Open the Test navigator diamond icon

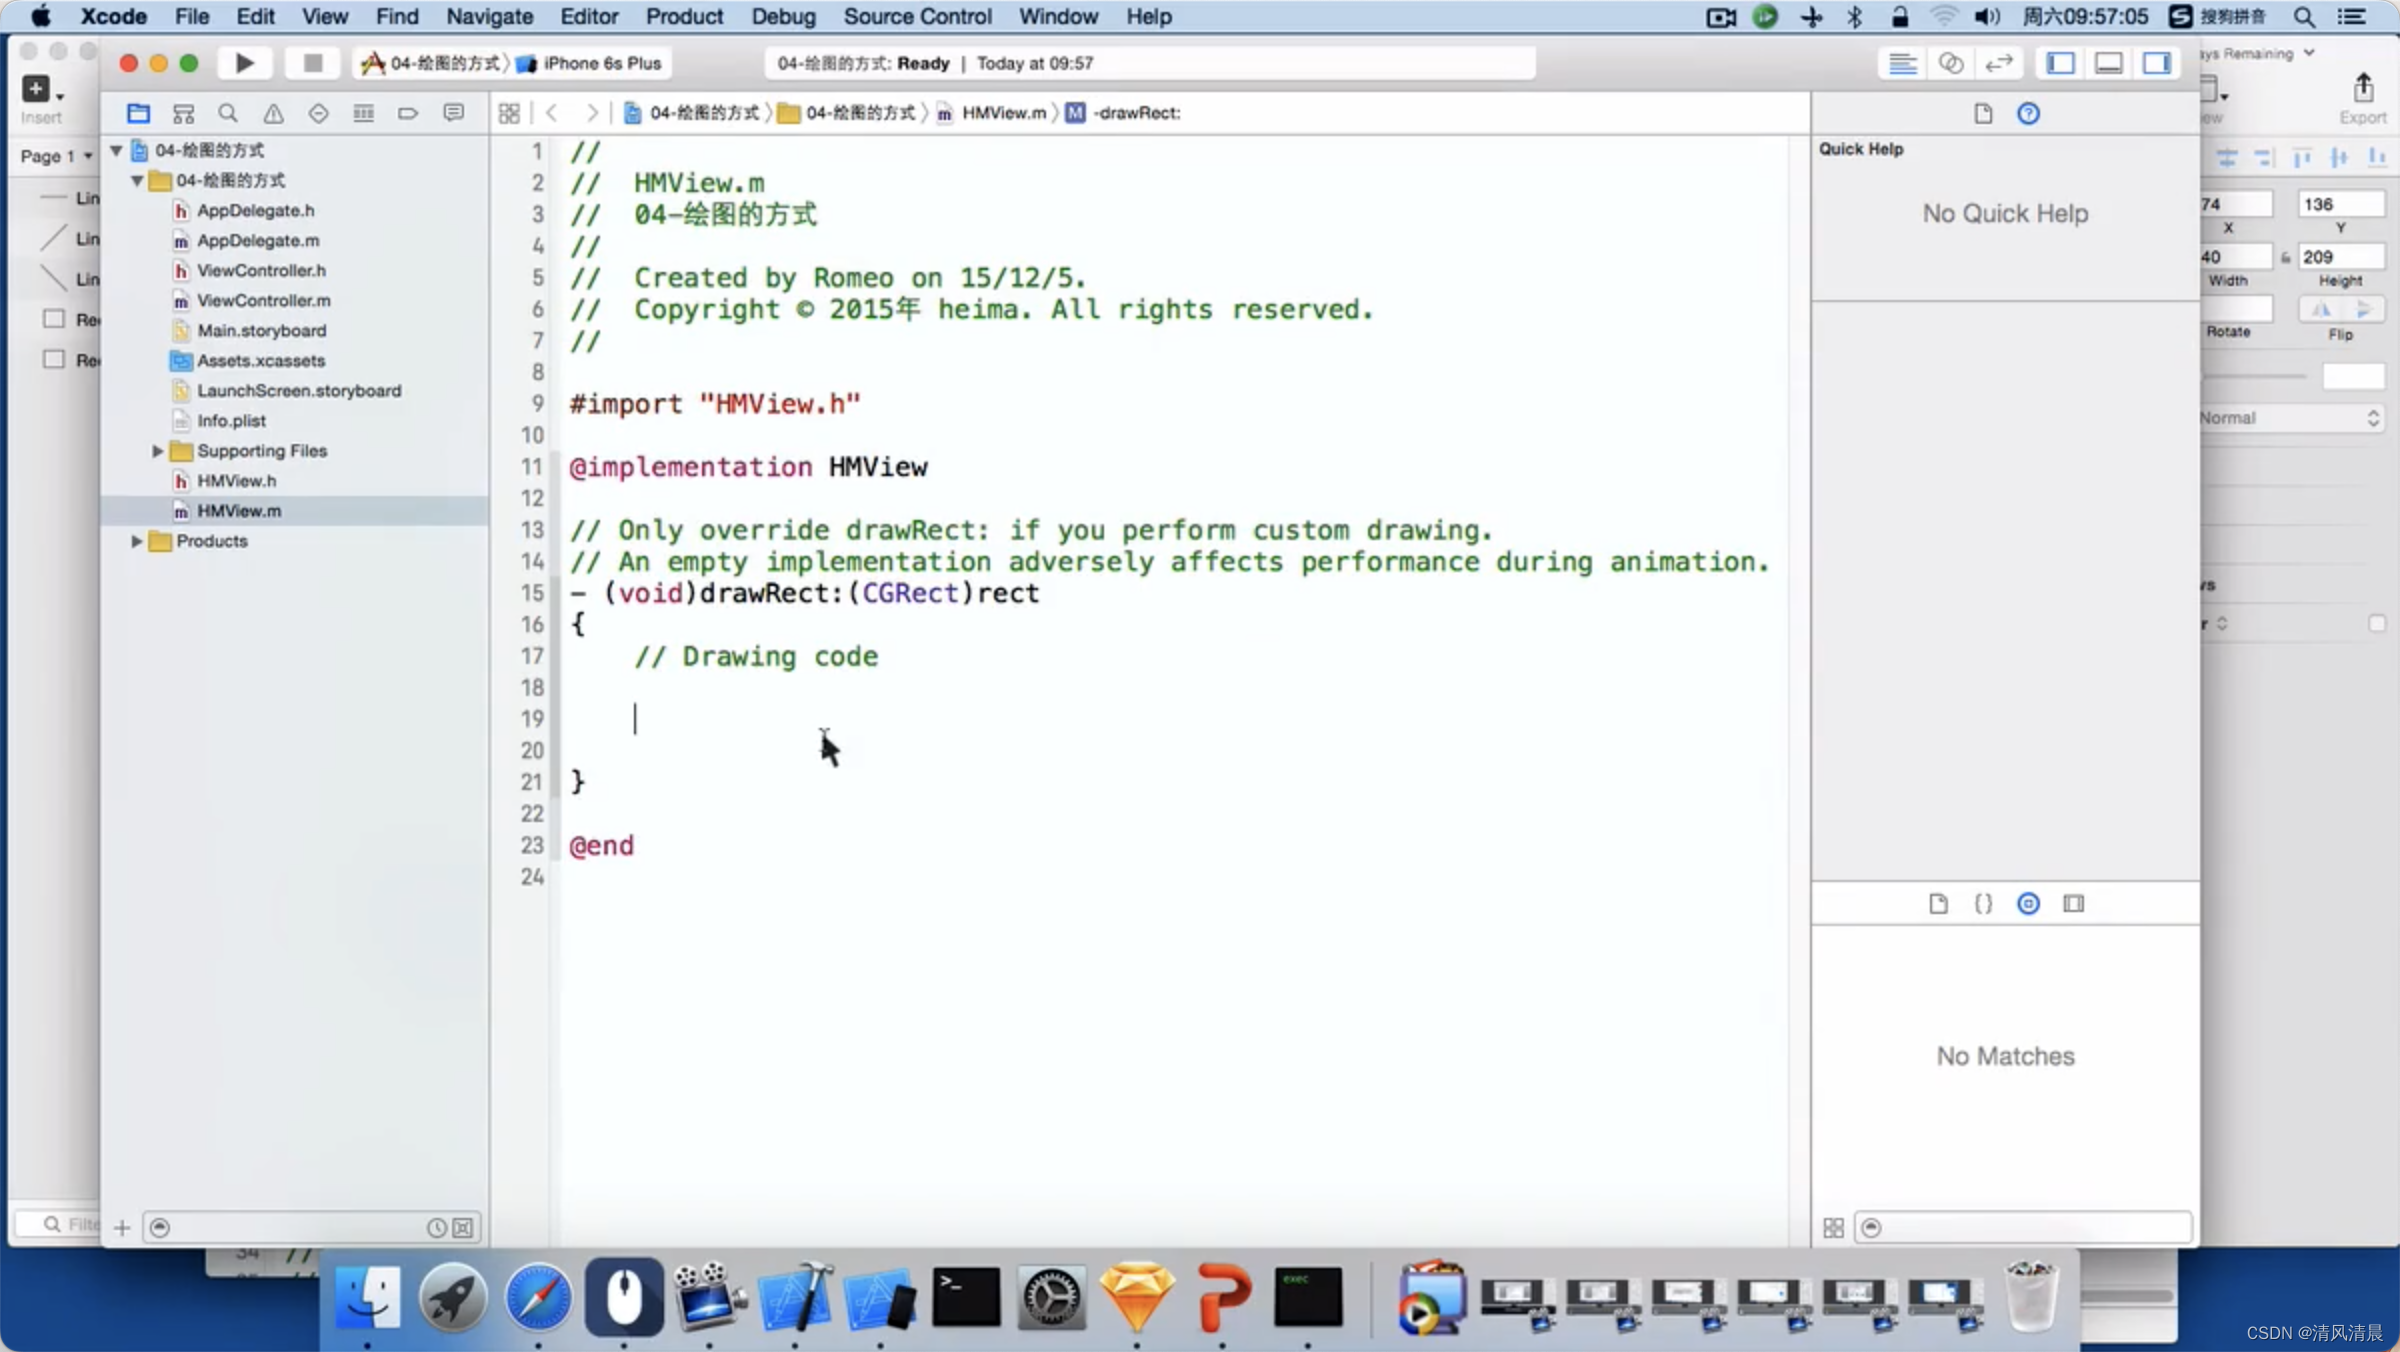318,113
